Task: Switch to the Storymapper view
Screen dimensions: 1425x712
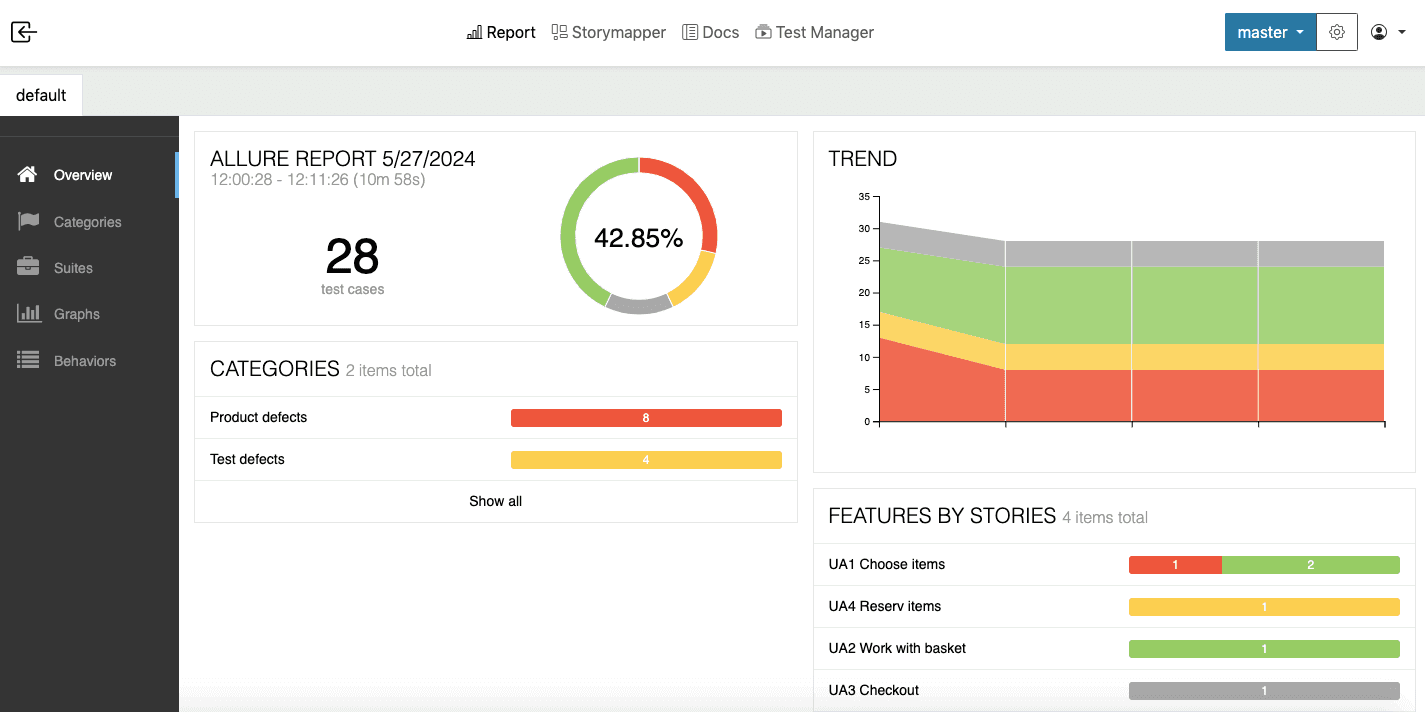Action: 609,32
